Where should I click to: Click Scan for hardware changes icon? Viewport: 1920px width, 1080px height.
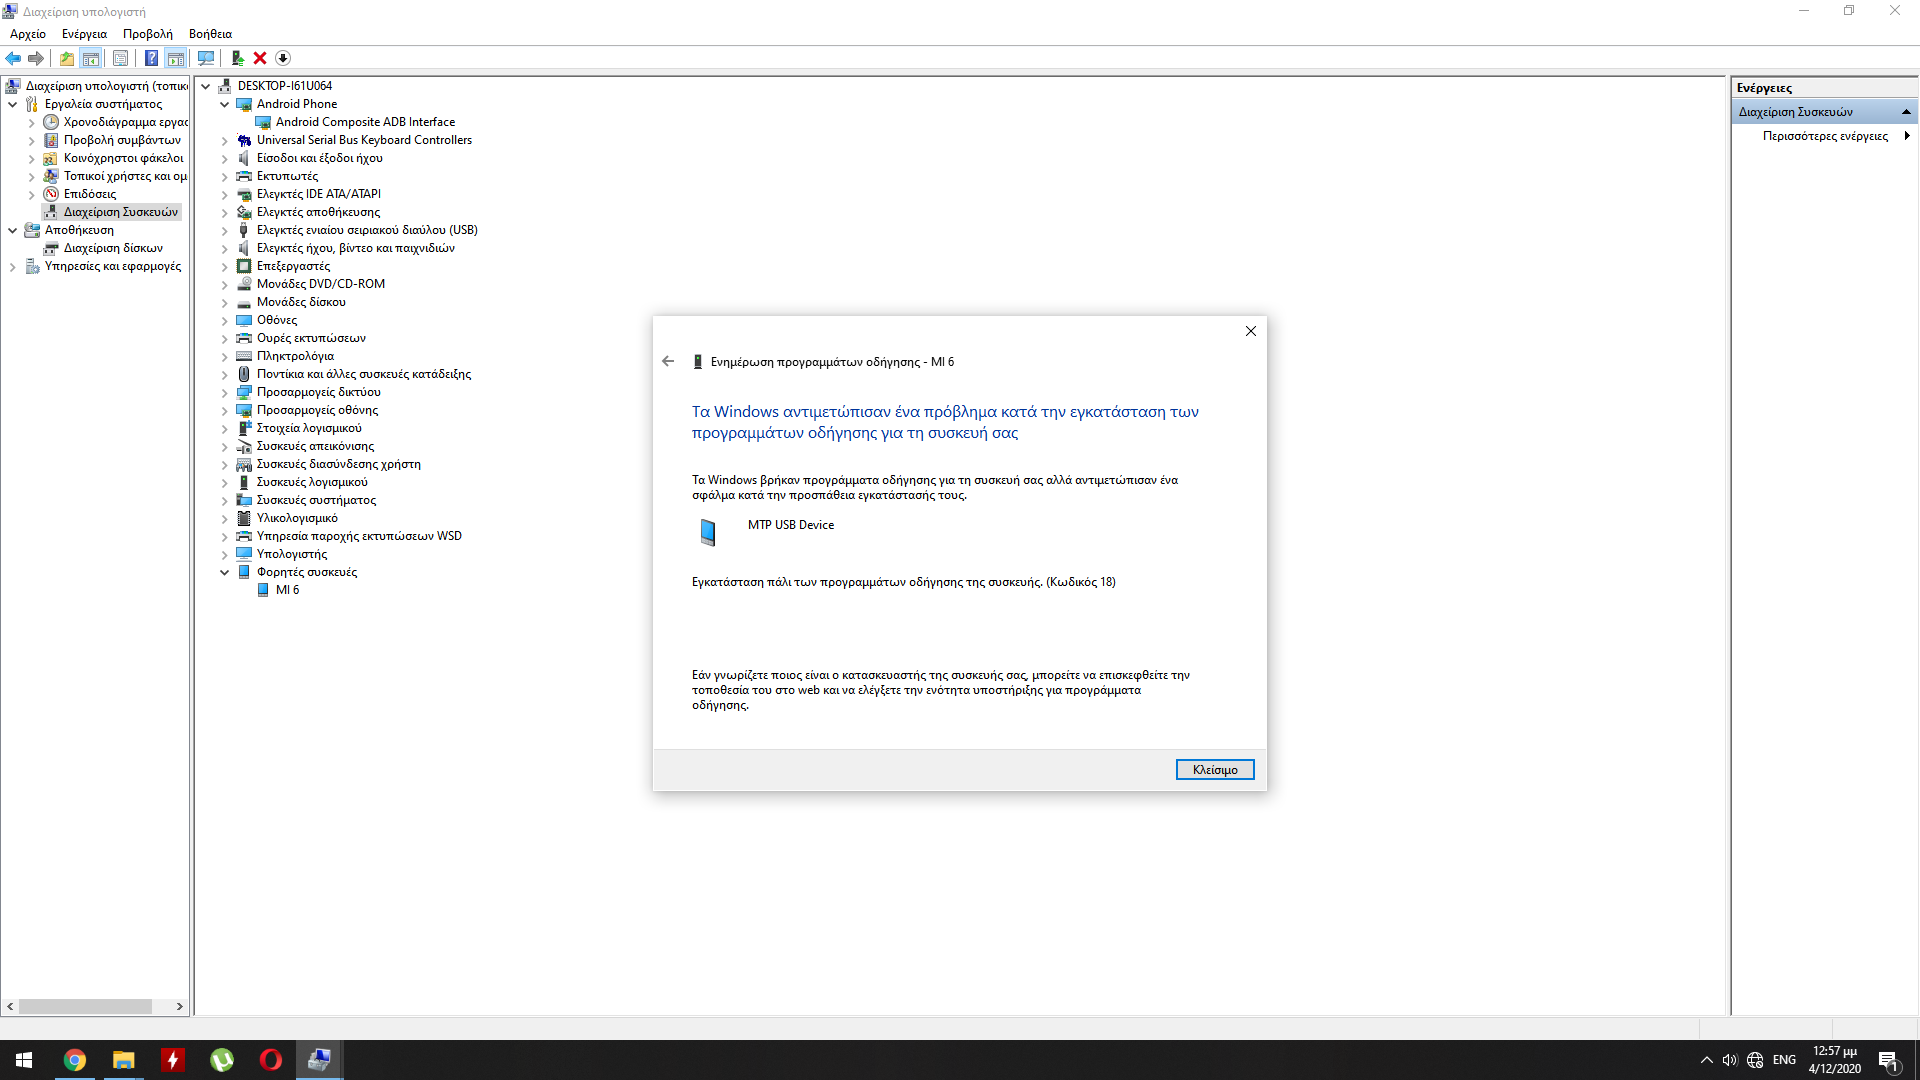click(206, 58)
